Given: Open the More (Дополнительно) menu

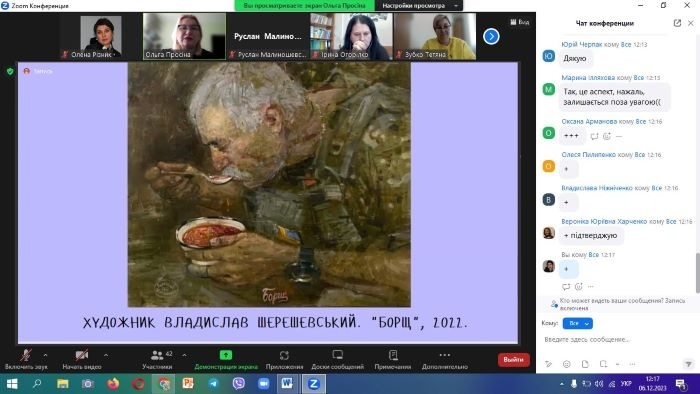Looking at the screenshot, I should pyautogui.click(x=445, y=359).
